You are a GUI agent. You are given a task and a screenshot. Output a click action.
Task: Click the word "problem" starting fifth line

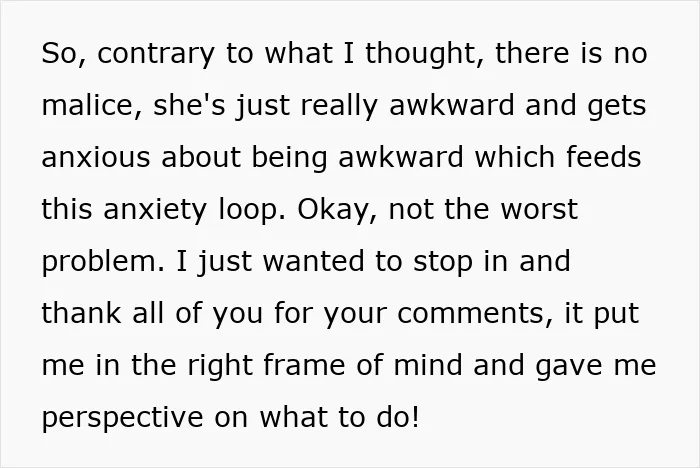99,262
